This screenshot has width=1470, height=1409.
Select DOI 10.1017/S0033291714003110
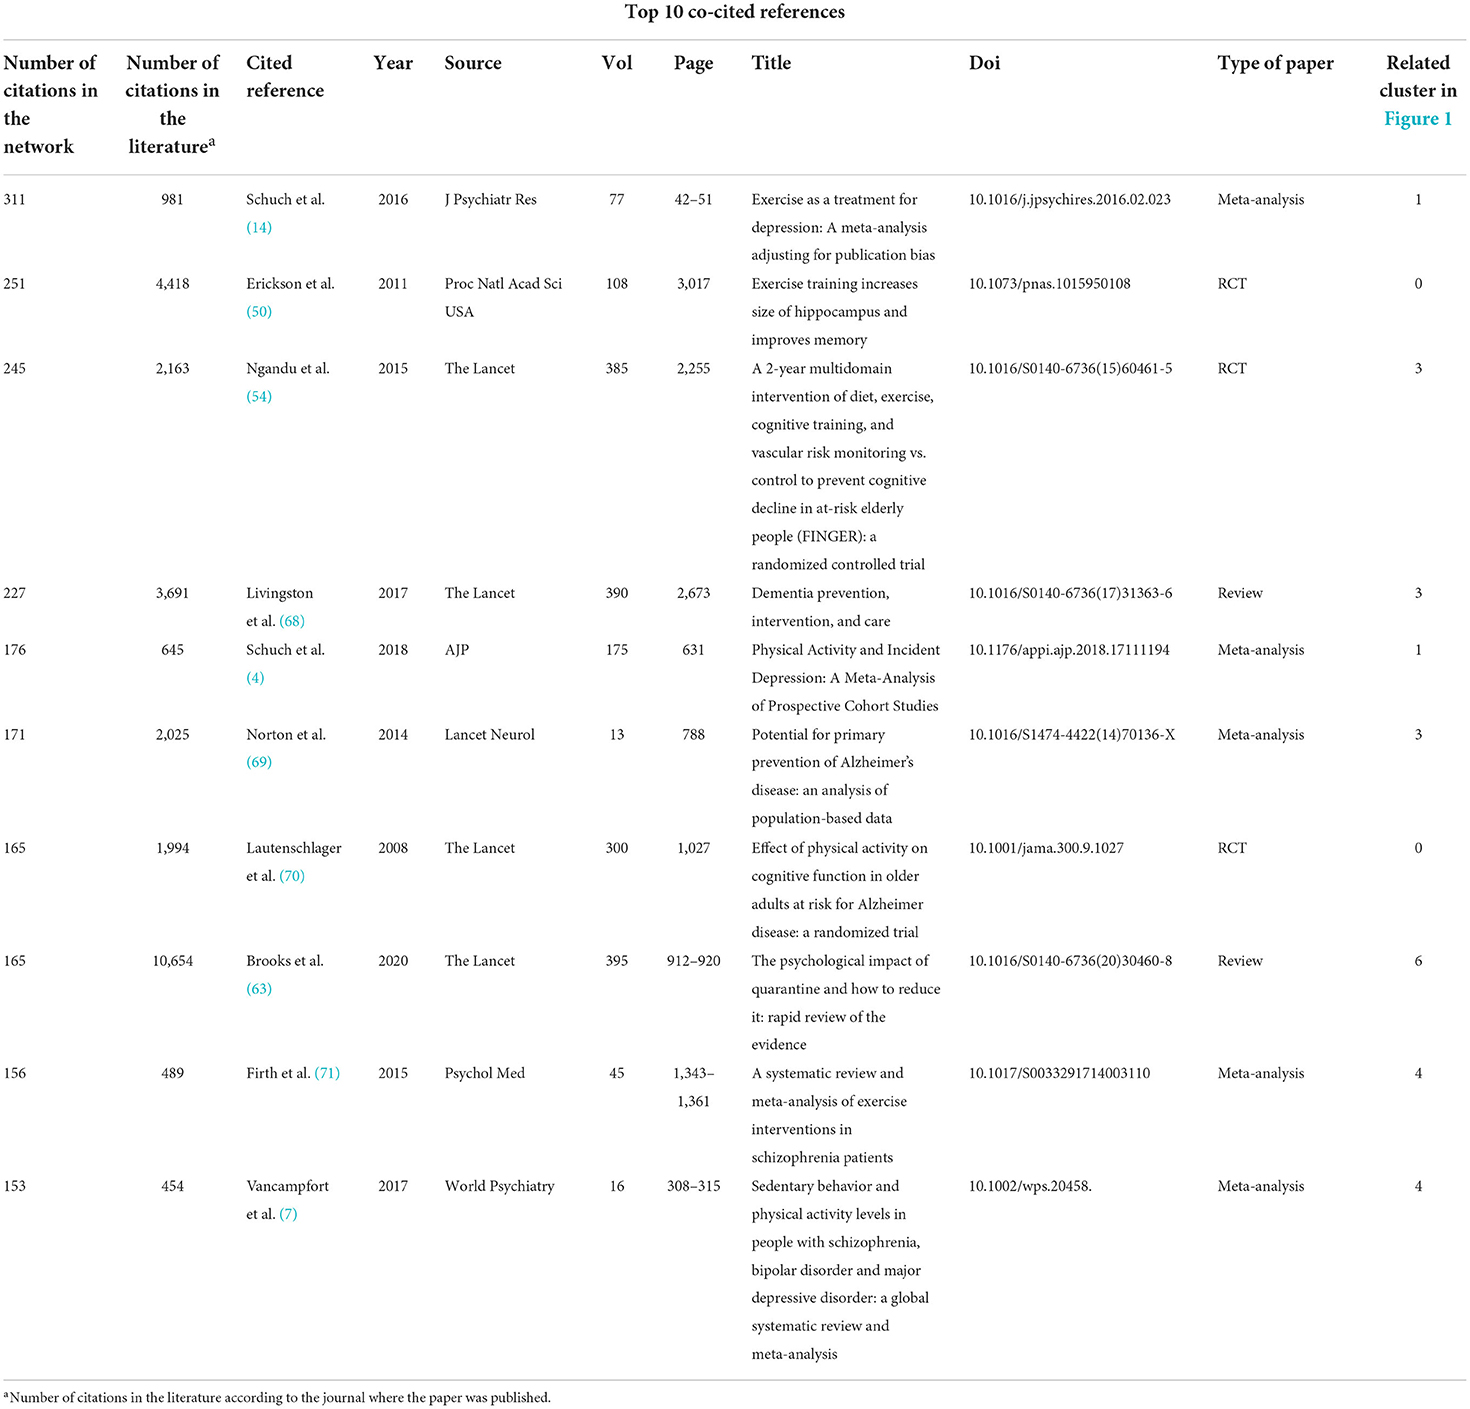1059,1074
